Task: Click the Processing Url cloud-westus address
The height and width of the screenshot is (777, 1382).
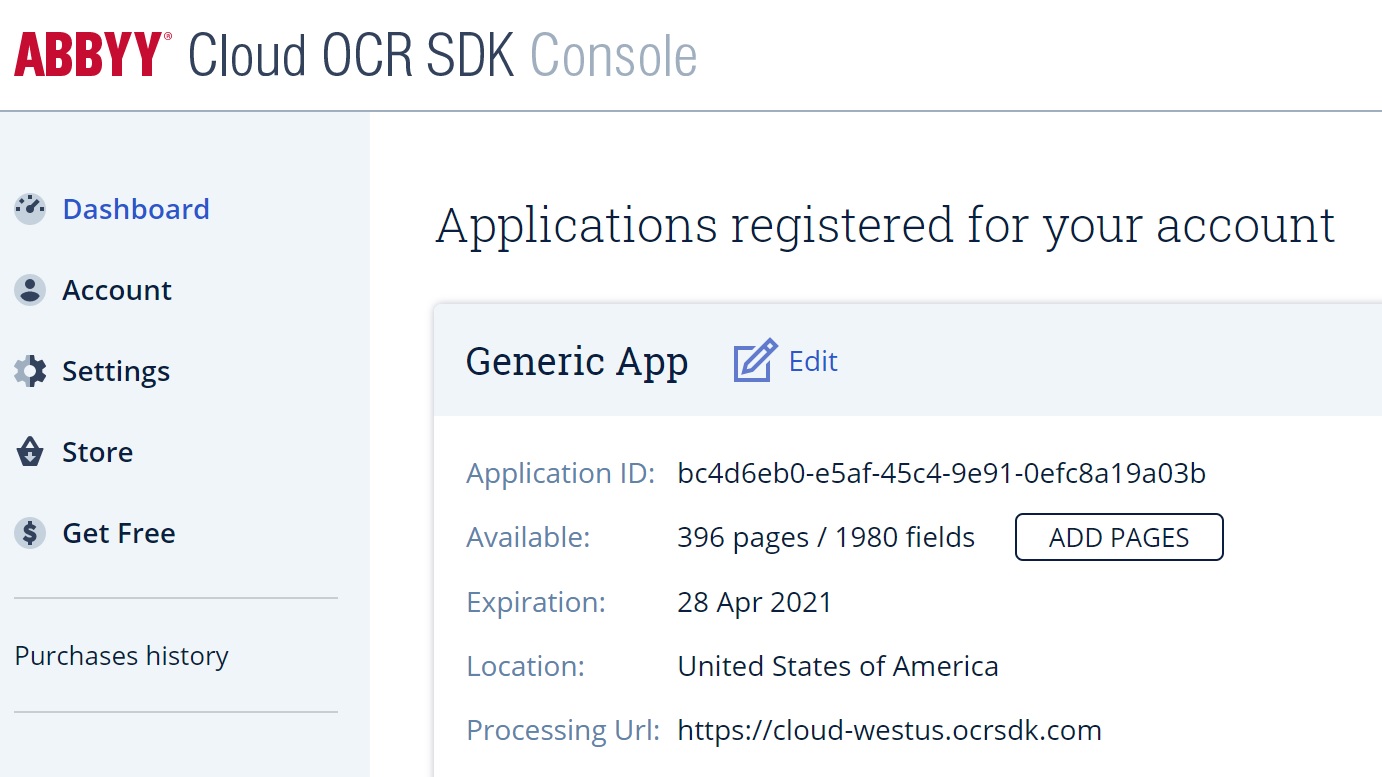Action: (x=890, y=730)
